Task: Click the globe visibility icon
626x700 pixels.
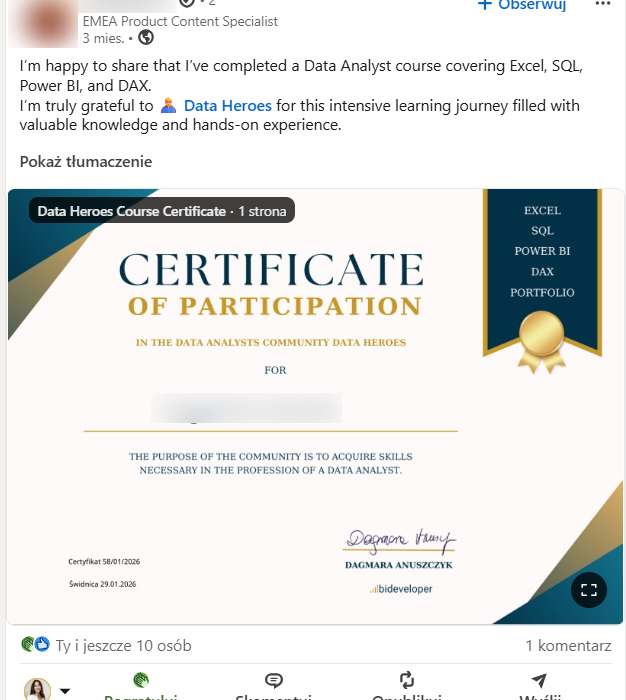Action: 146,38
